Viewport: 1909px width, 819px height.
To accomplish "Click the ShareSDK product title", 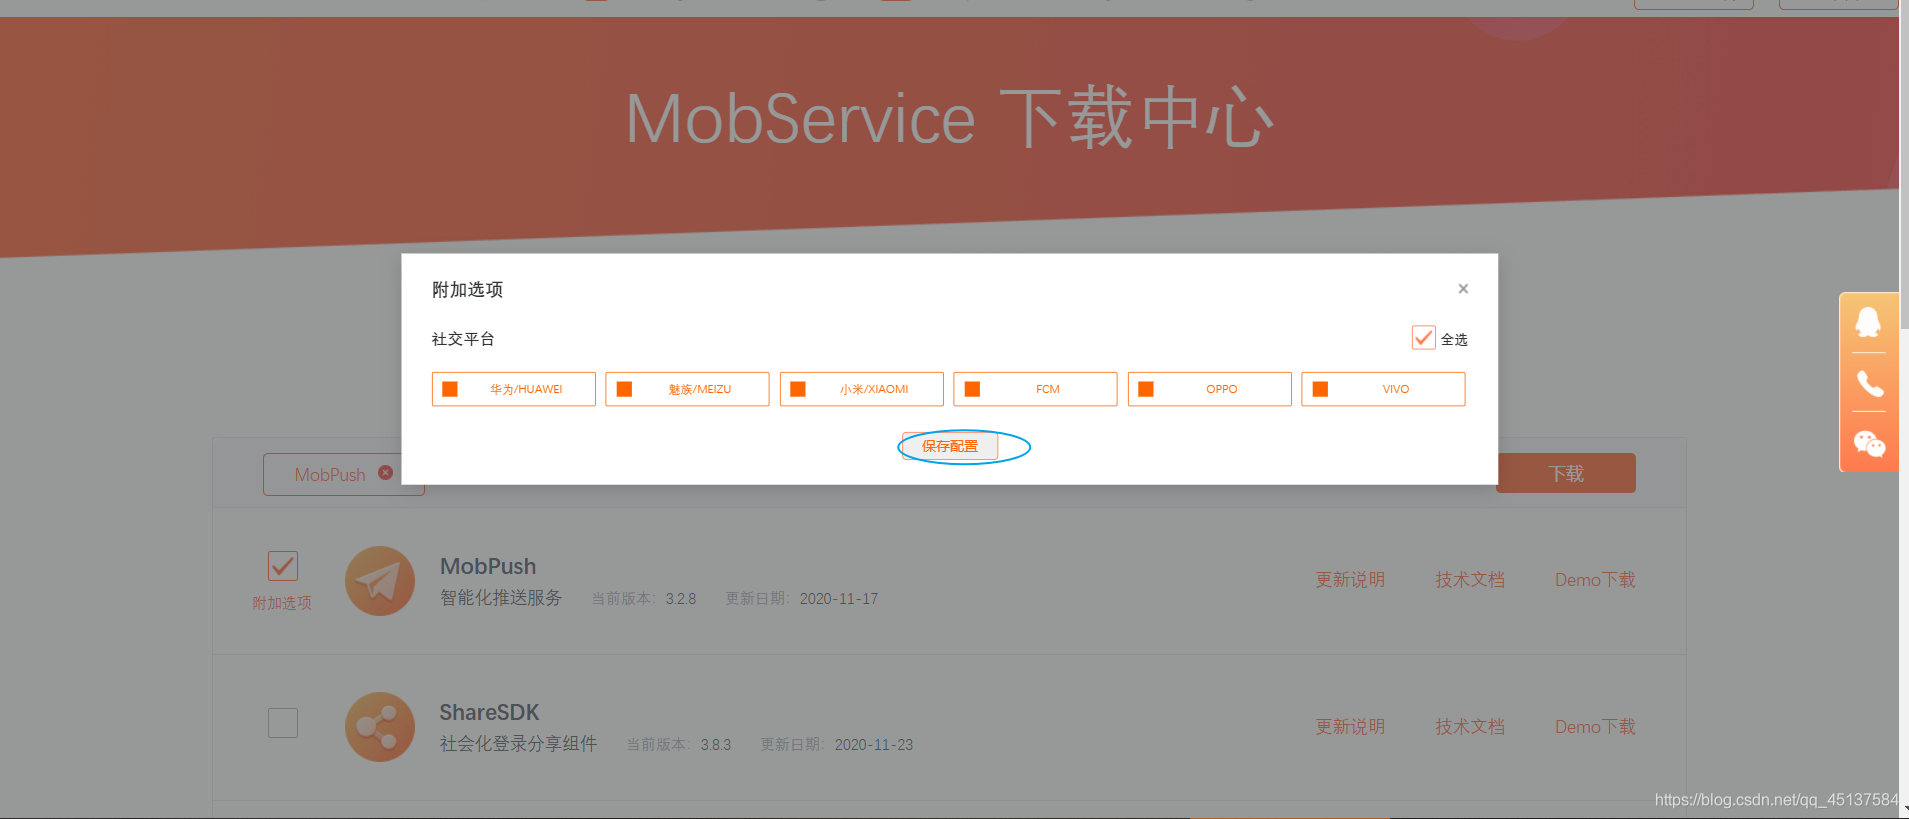I will 489,712.
